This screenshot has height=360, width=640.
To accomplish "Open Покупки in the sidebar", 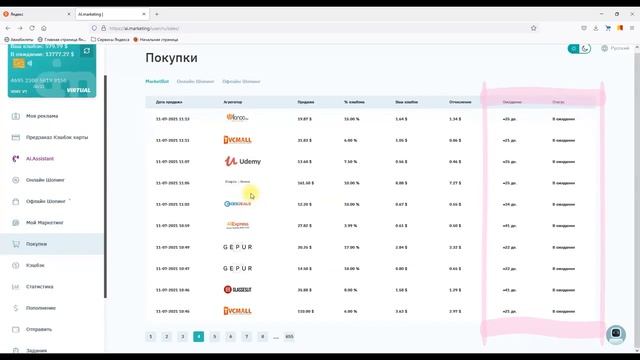I will pyautogui.click(x=52, y=244).
